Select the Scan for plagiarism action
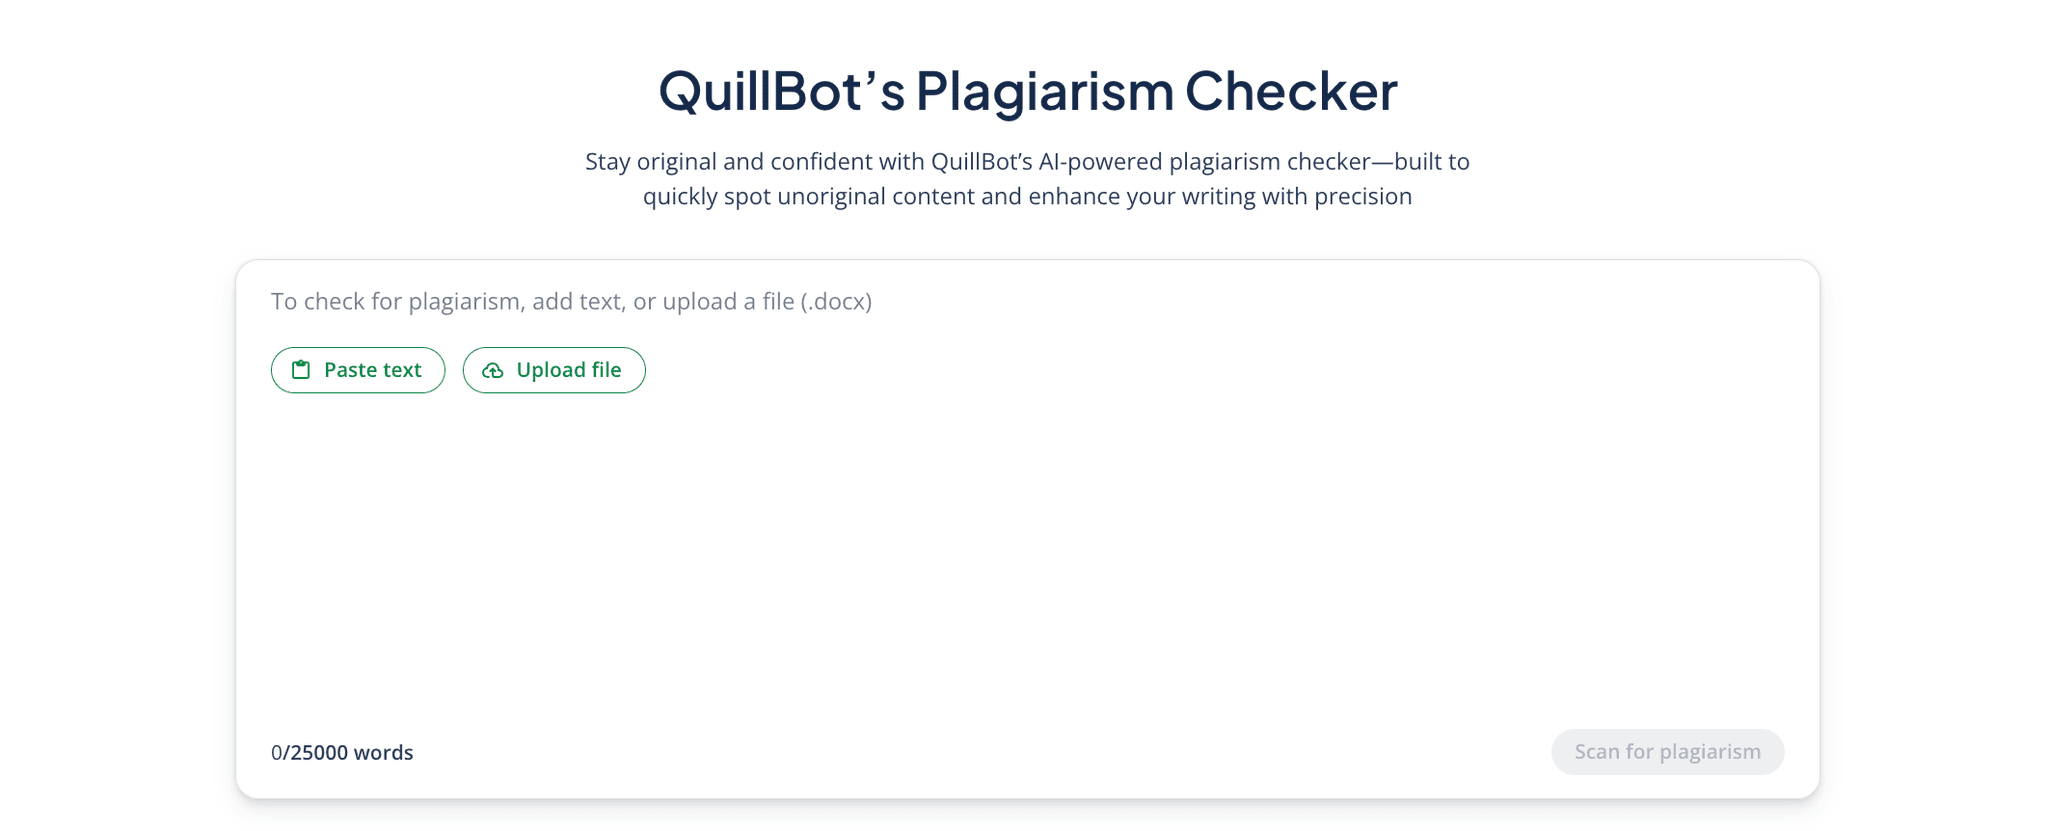This screenshot has height=831, width=2048. click(1666, 751)
